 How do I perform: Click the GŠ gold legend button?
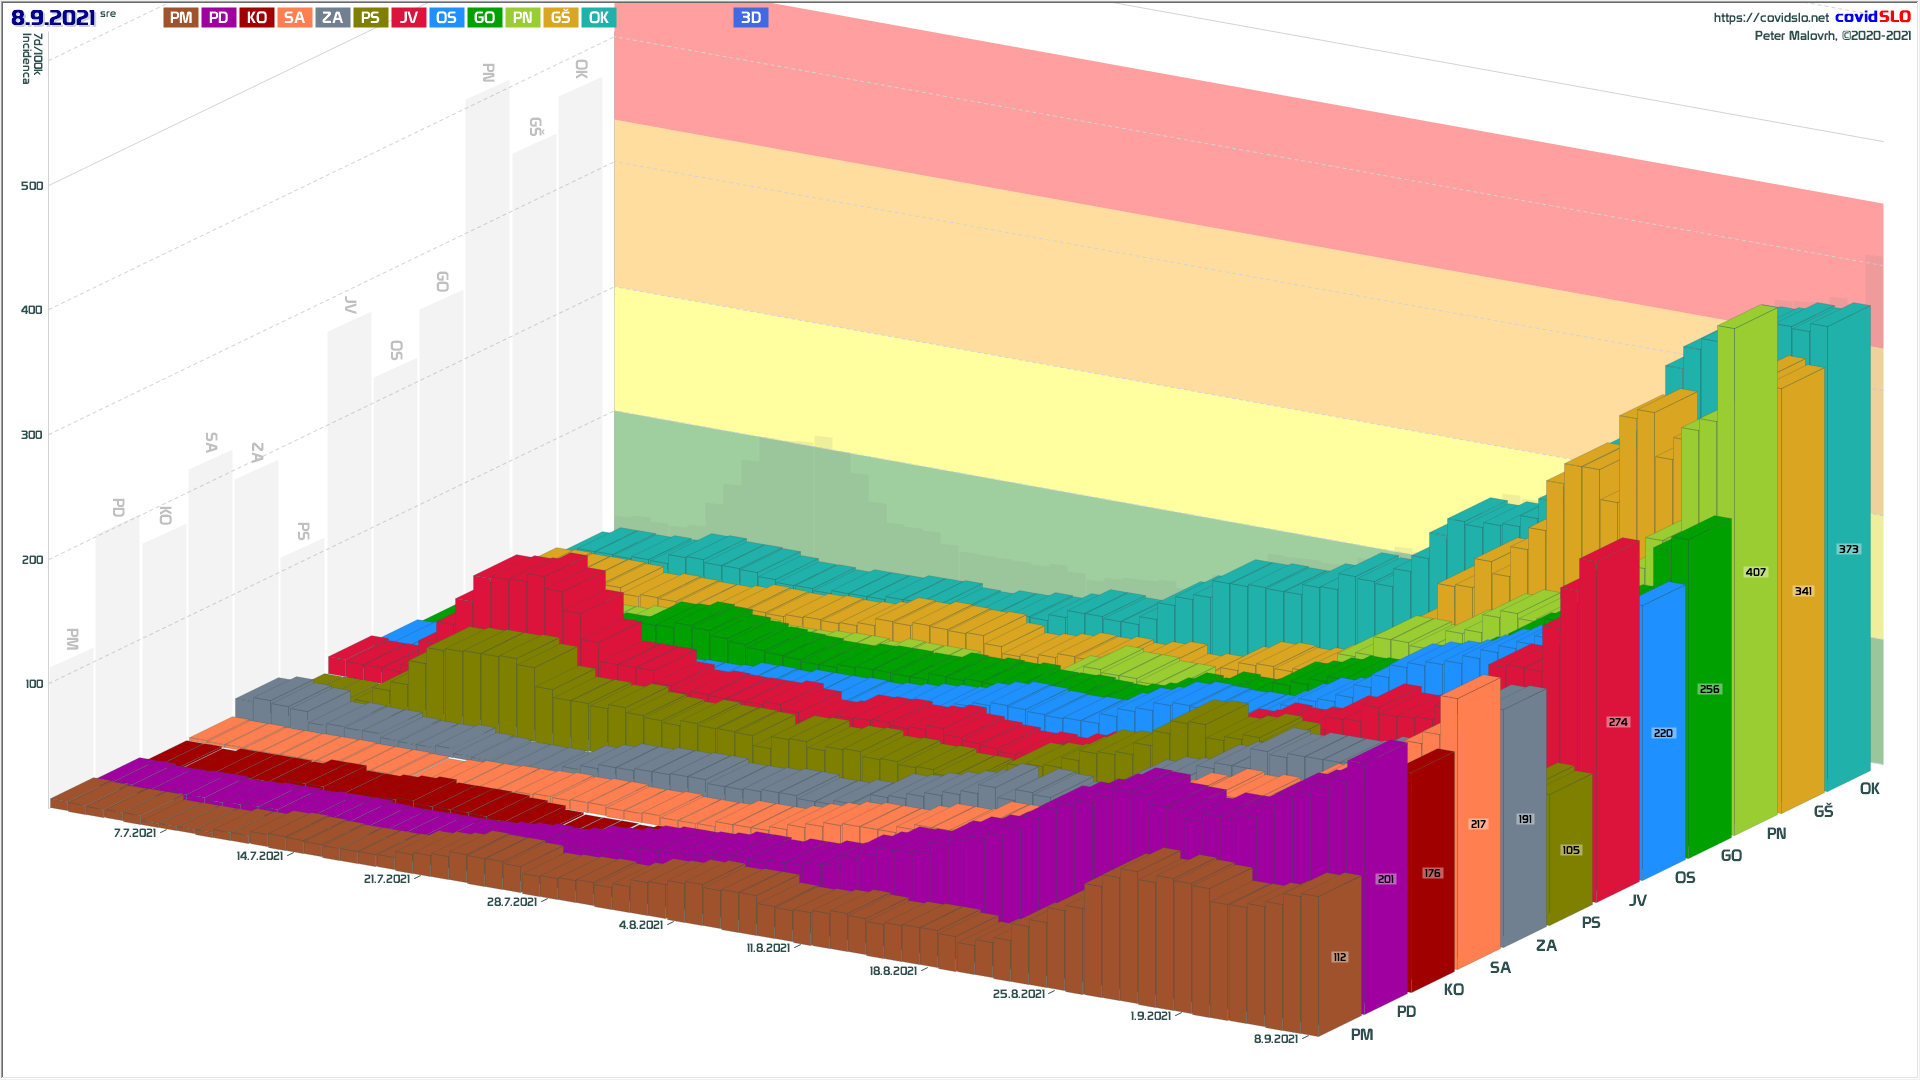point(560,17)
